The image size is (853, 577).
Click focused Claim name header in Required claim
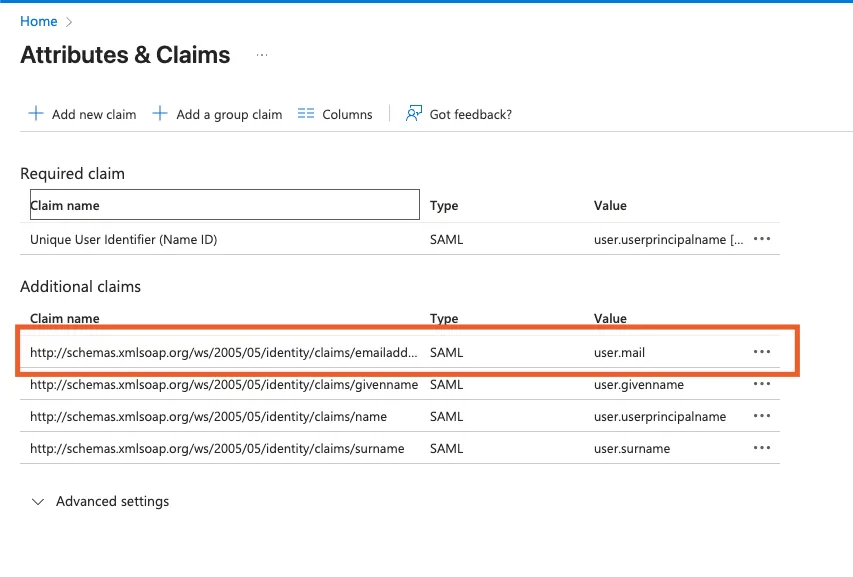coord(225,205)
